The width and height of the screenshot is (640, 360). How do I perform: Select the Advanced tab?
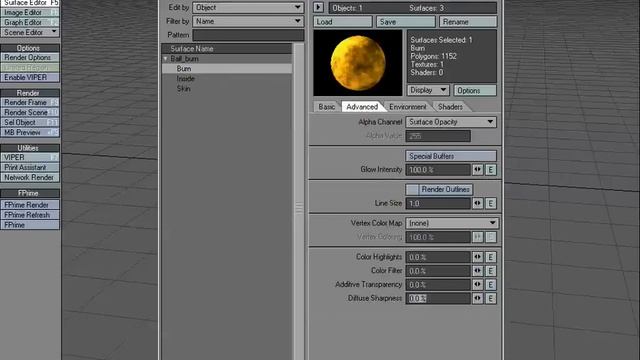click(362, 107)
